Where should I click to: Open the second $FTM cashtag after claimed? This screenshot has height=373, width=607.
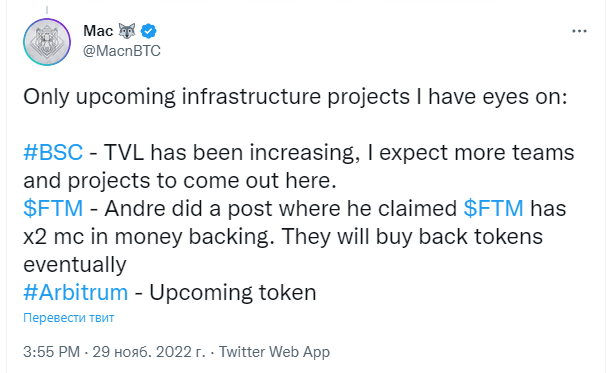tap(494, 208)
